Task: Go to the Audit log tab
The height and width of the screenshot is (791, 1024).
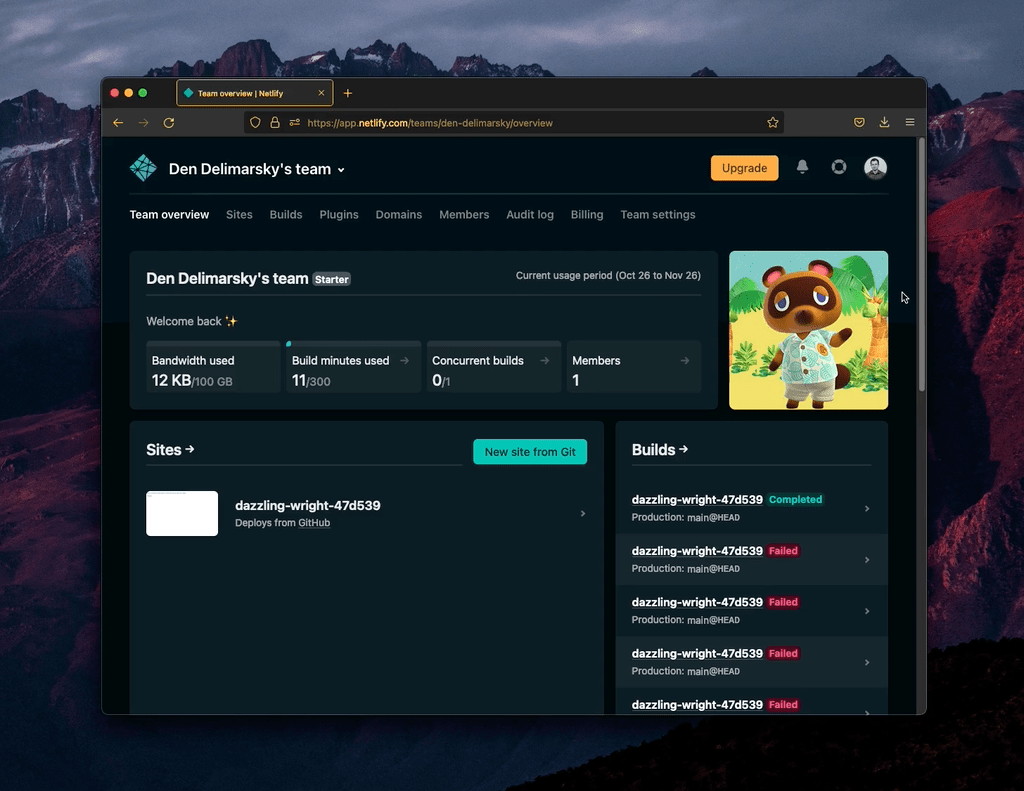Action: point(529,214)
